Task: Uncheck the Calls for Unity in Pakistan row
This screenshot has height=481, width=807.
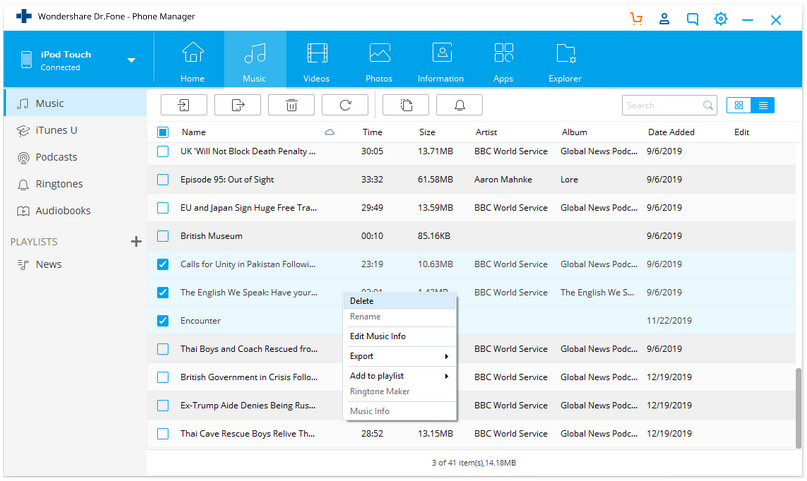Action: [163, 264]
